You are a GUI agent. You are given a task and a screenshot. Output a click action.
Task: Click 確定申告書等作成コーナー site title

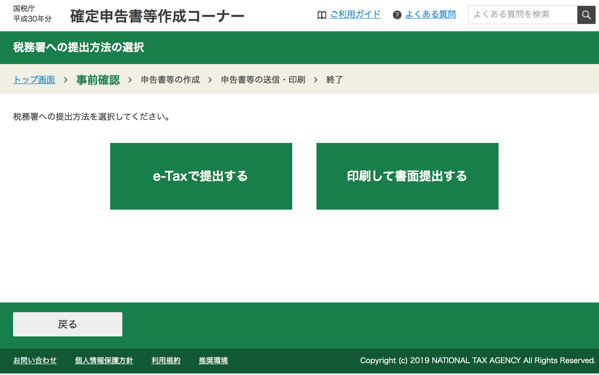157,16
